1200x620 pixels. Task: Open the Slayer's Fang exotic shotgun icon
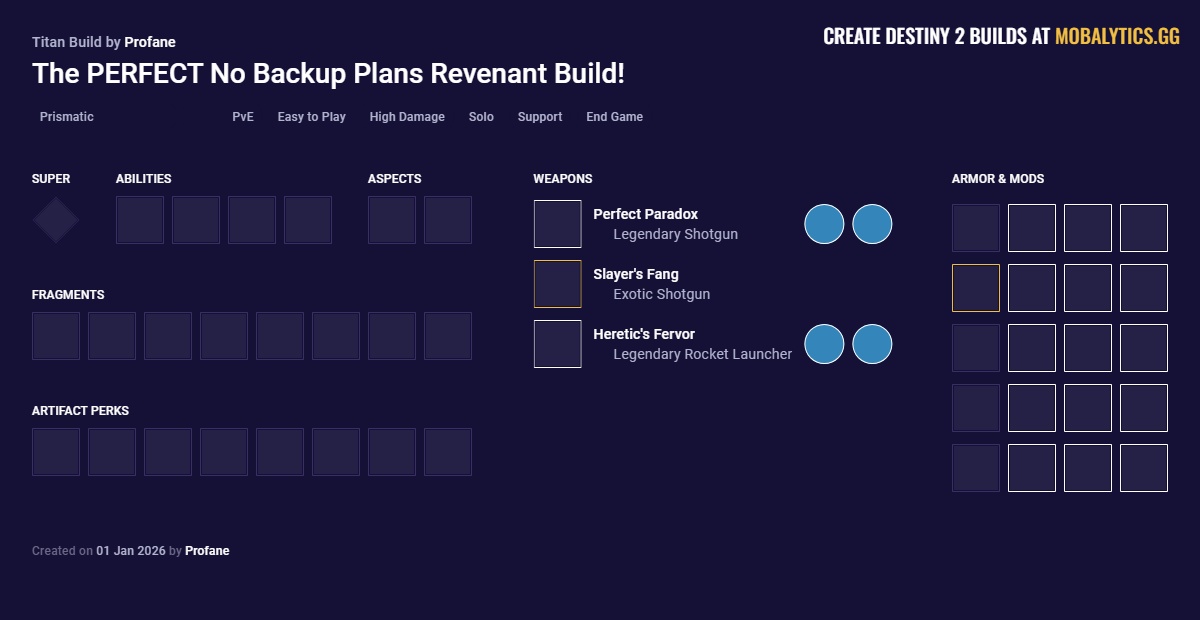(x=557, y=283)
